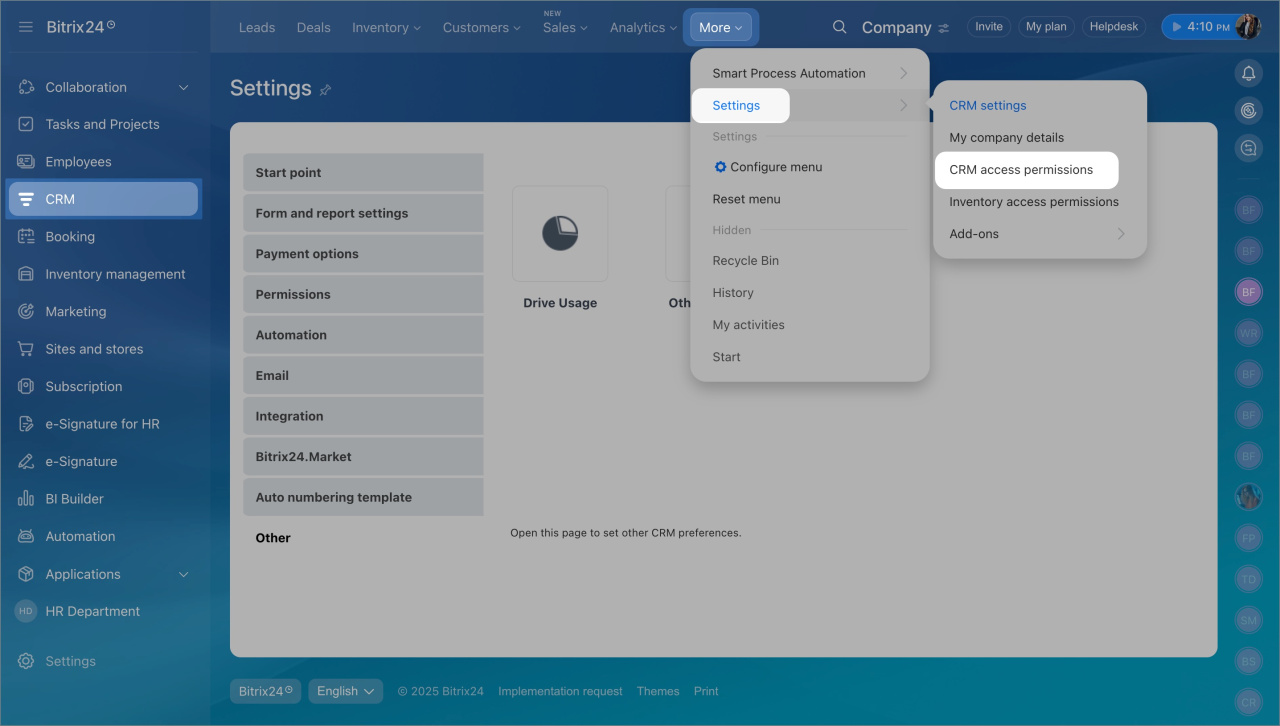Click the Invite button
The image size is (1280, 726).
tap(988, 27)
